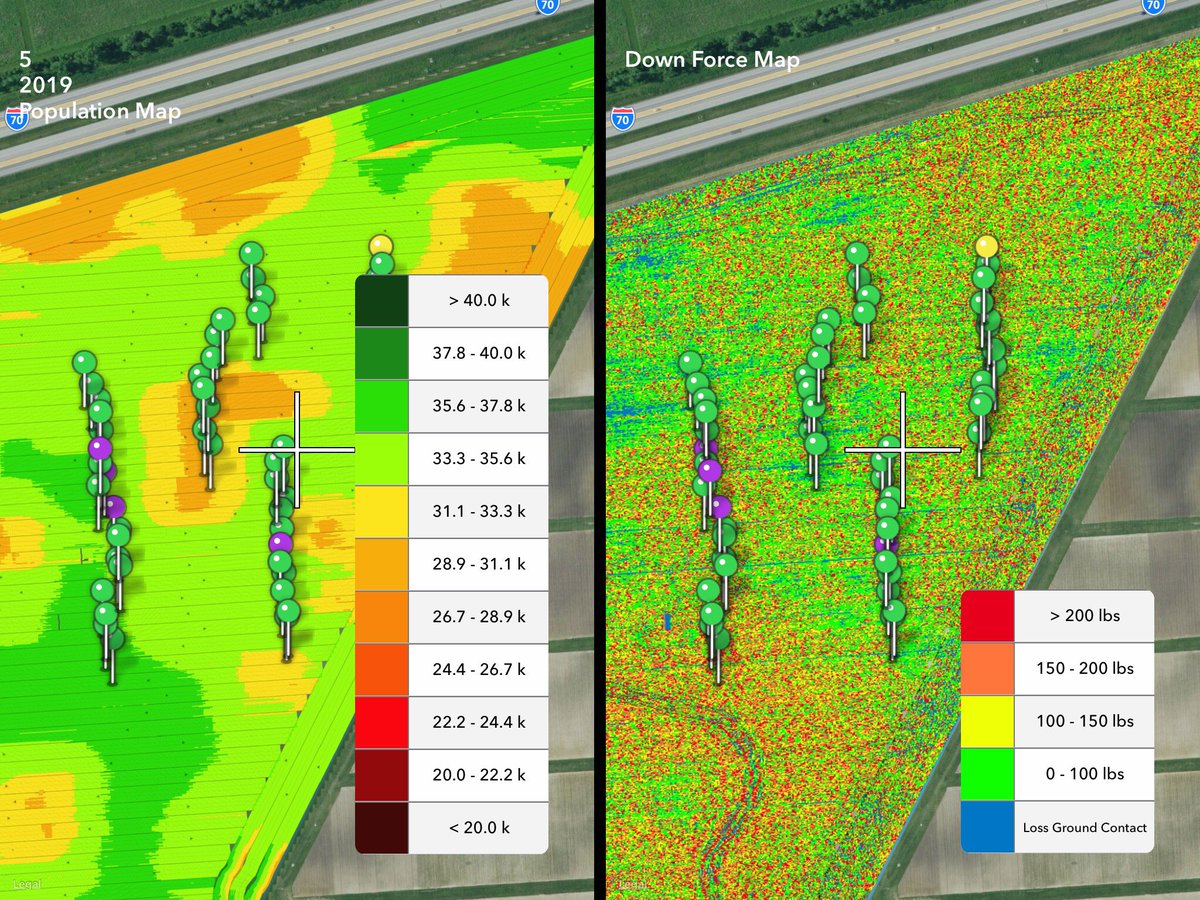The height and width of the screenshot is (900, 1200).
Task: Select the 'Loss Ground Contact' legend label
Action: pos(1084,827)
